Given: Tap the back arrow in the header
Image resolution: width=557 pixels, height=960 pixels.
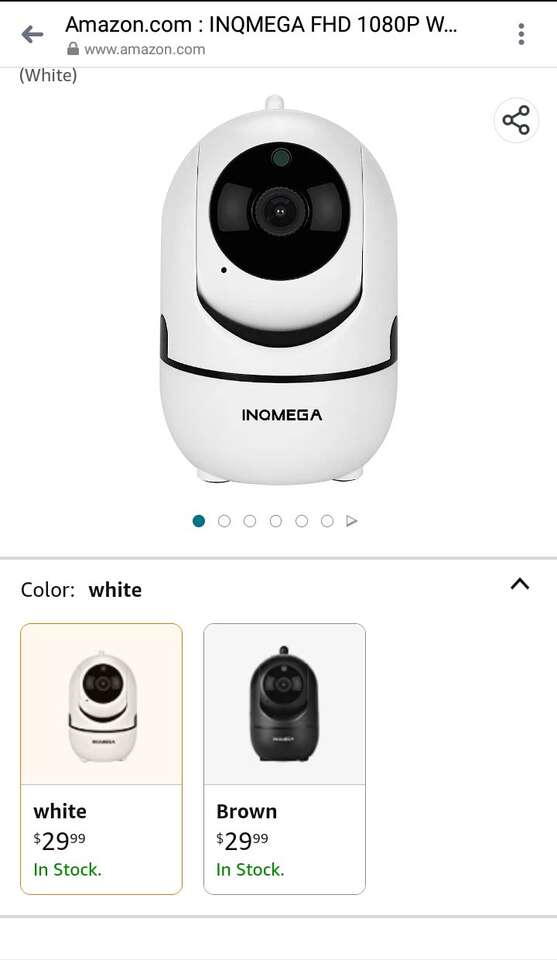Looking at the screenshot, I should (32, 34).
